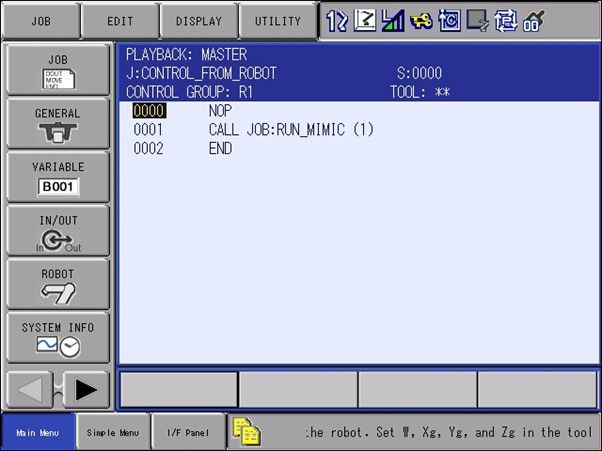Viewport: 602px width, 451px height.
Task: Open the EDIT top menu
Action: (x=120, y=20)
